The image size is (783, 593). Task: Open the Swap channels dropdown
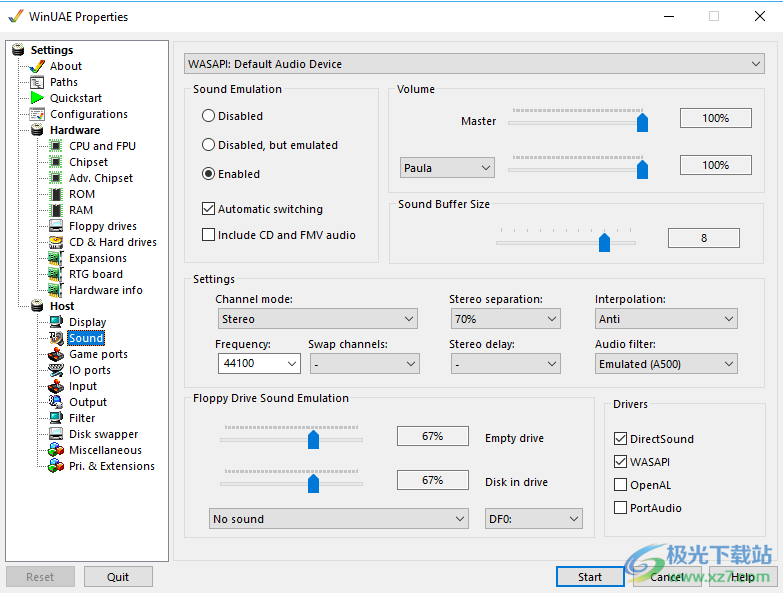tap(365, 363)
